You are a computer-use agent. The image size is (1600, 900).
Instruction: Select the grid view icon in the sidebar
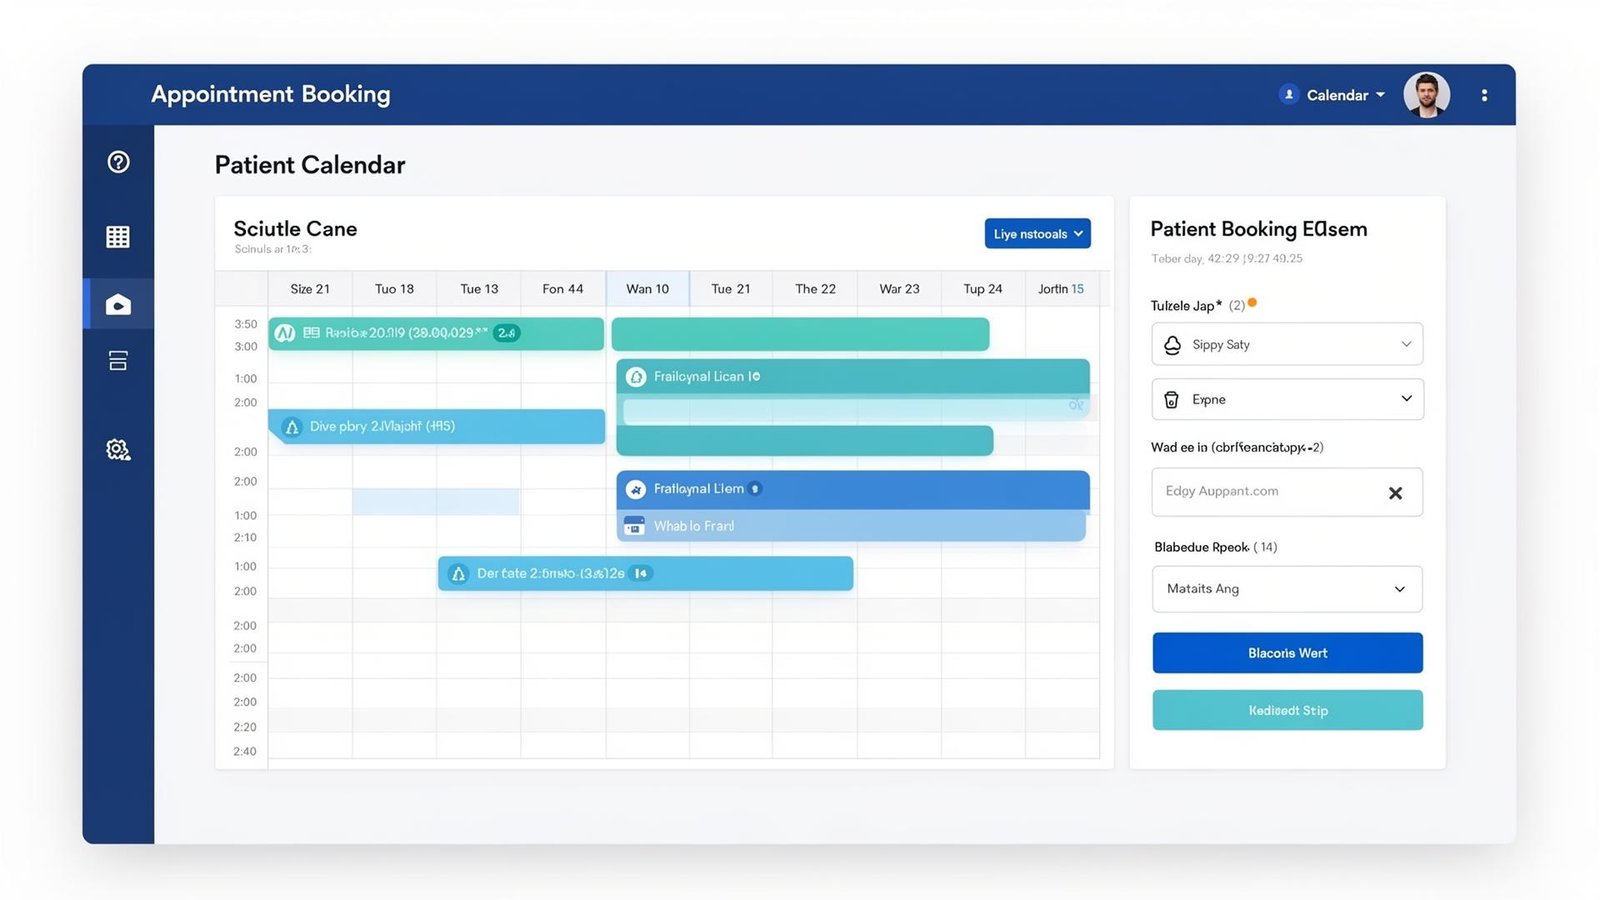coord(118,236)
